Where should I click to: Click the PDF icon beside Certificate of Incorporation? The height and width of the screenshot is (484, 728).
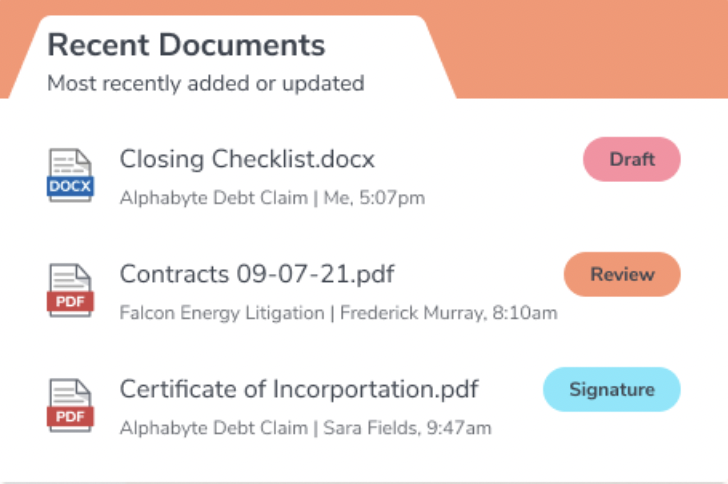coord(70,405)
